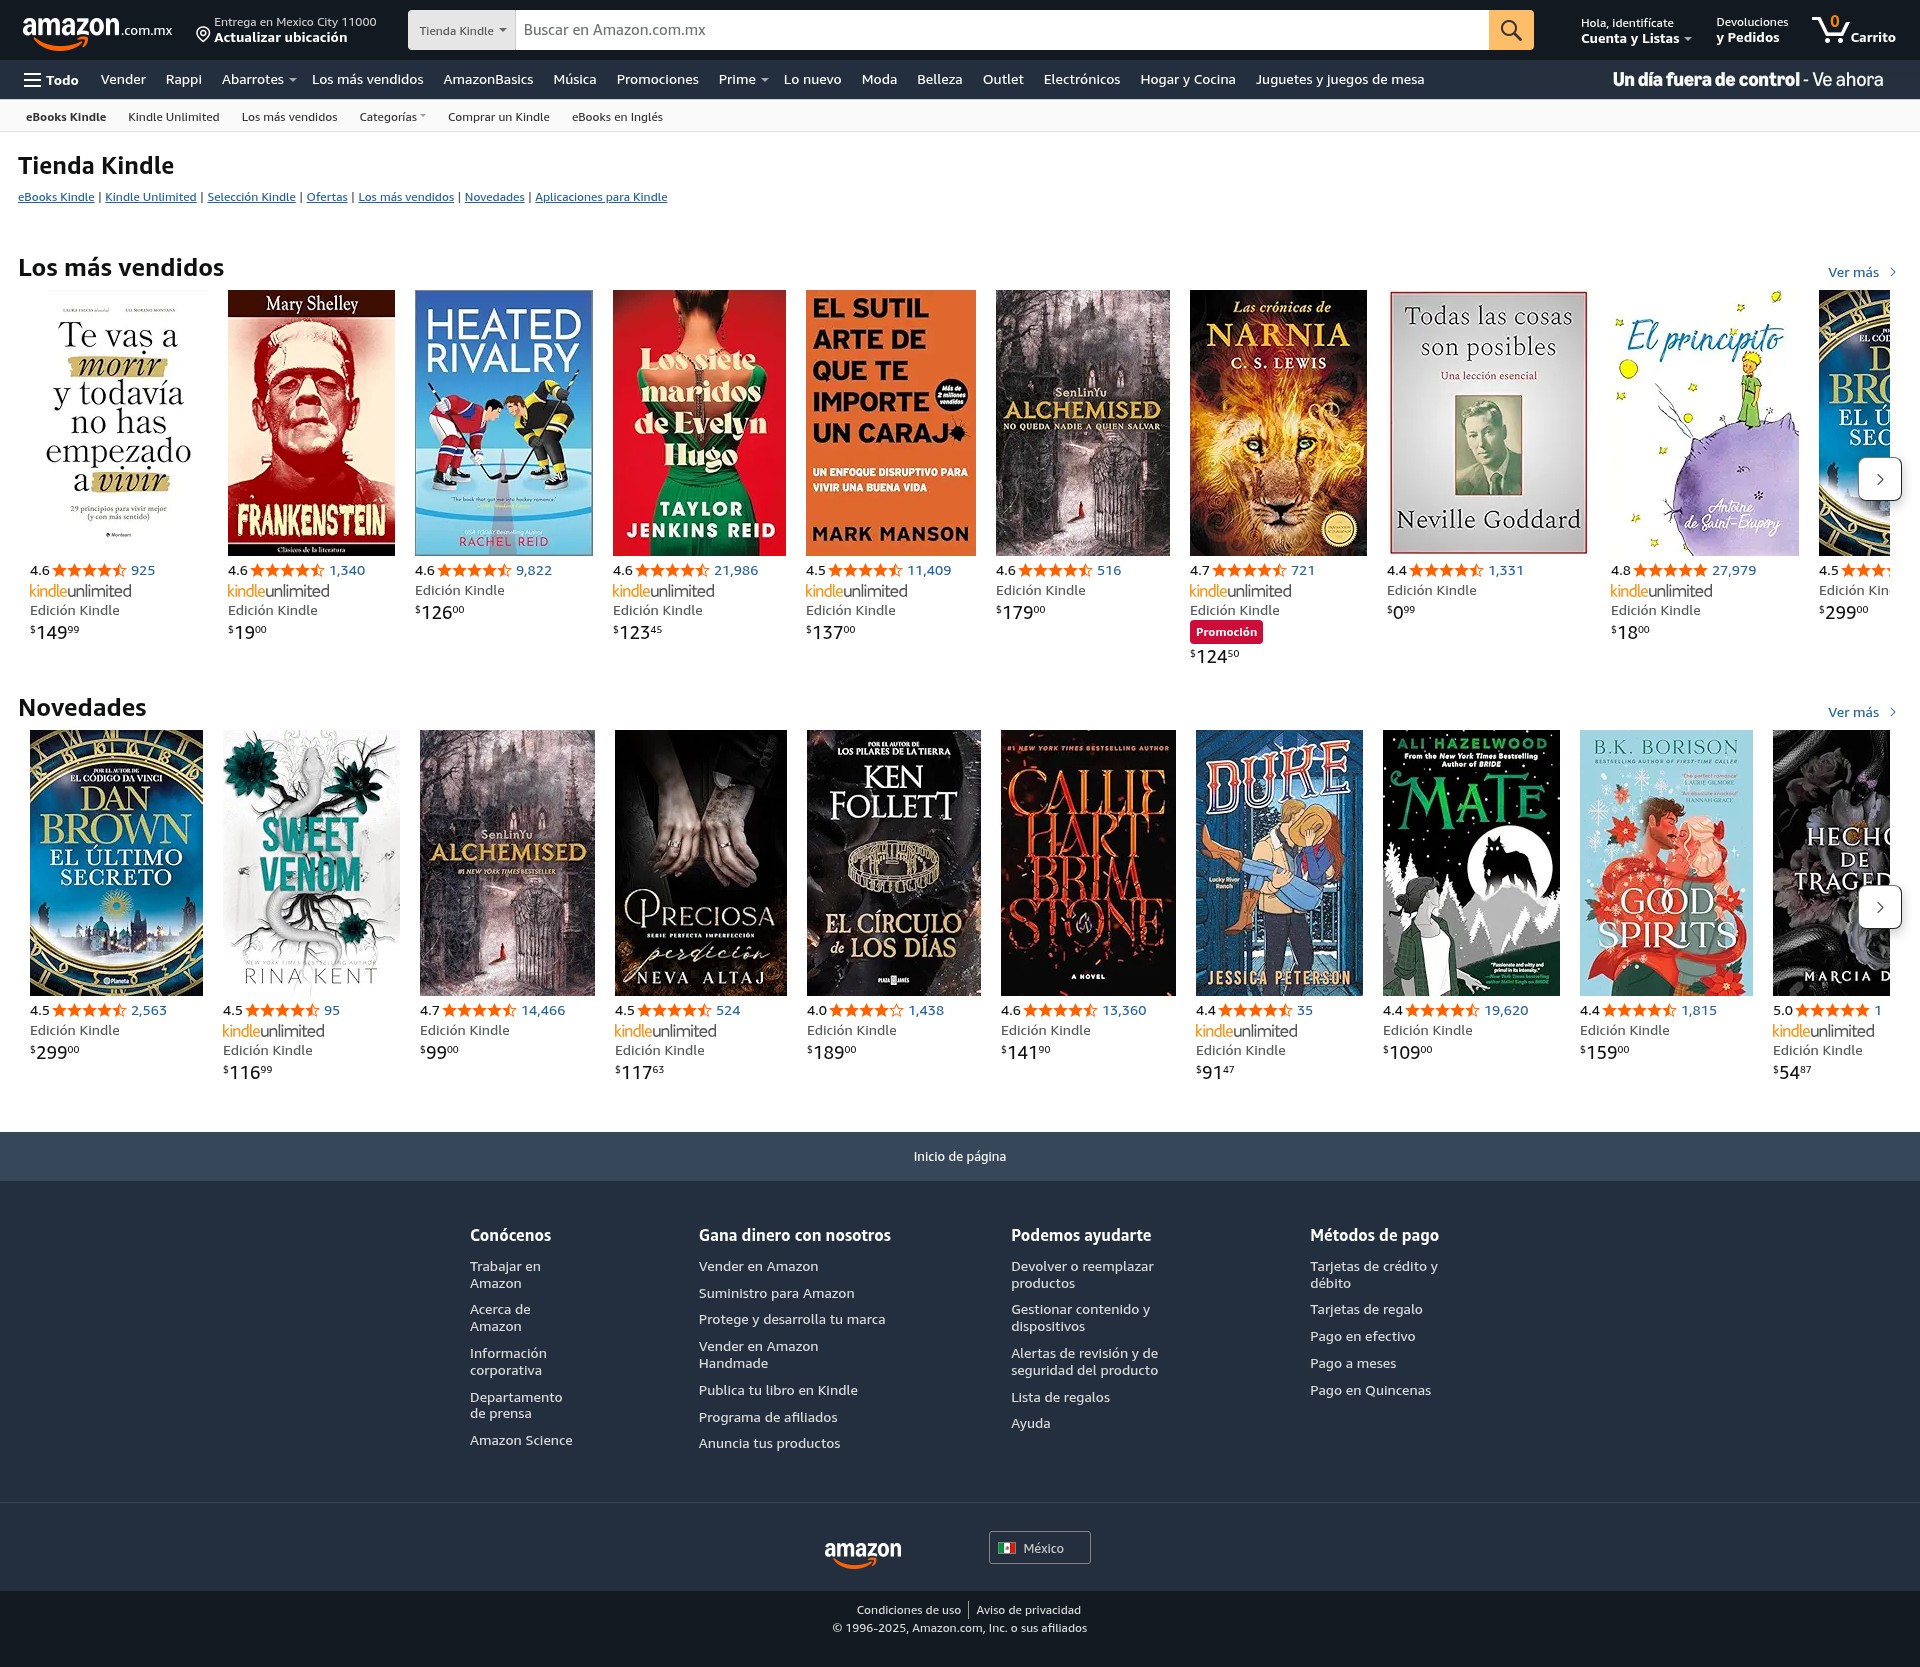Click the Un día fuera de control banner
The height and width of the screenshot is (1667, 1920).
click(1748, 80)
